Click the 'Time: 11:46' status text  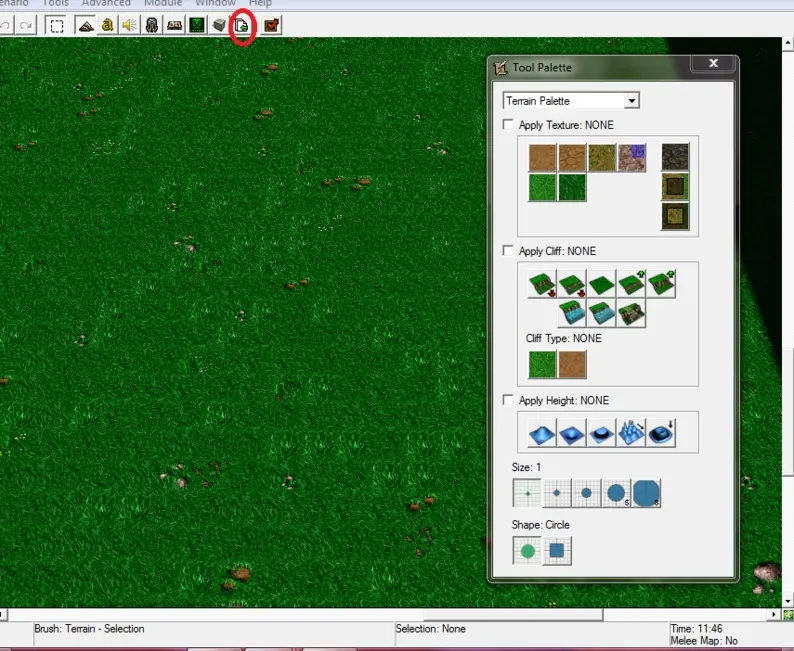696,629
